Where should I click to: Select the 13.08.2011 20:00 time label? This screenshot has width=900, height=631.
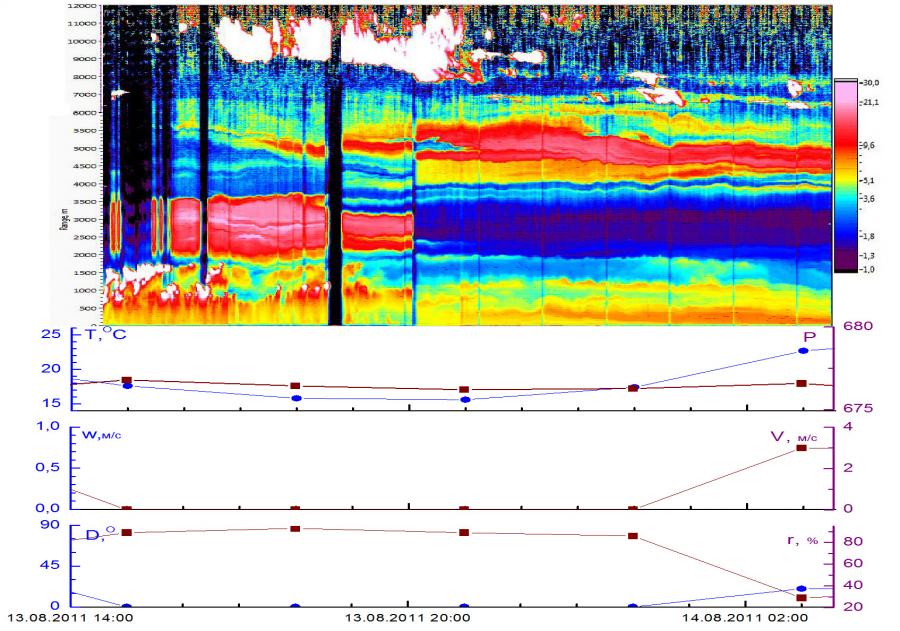407,620
